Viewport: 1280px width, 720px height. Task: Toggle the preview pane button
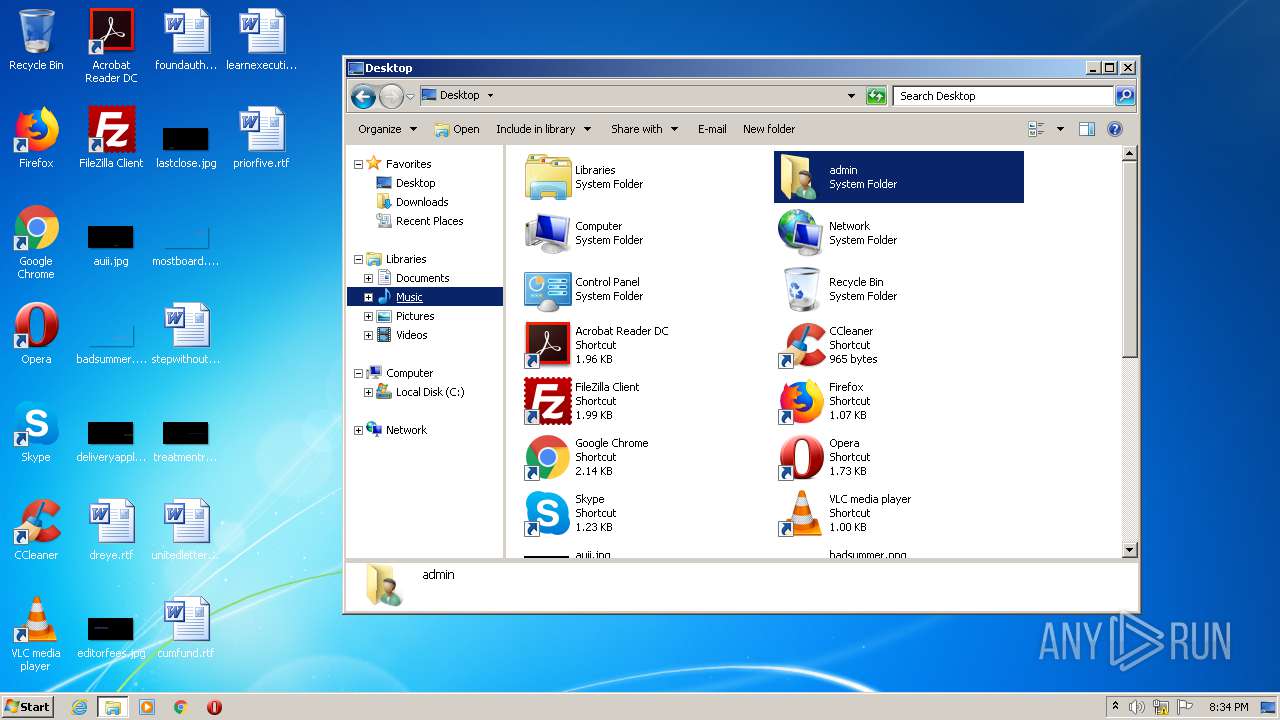coord(1087,129)
